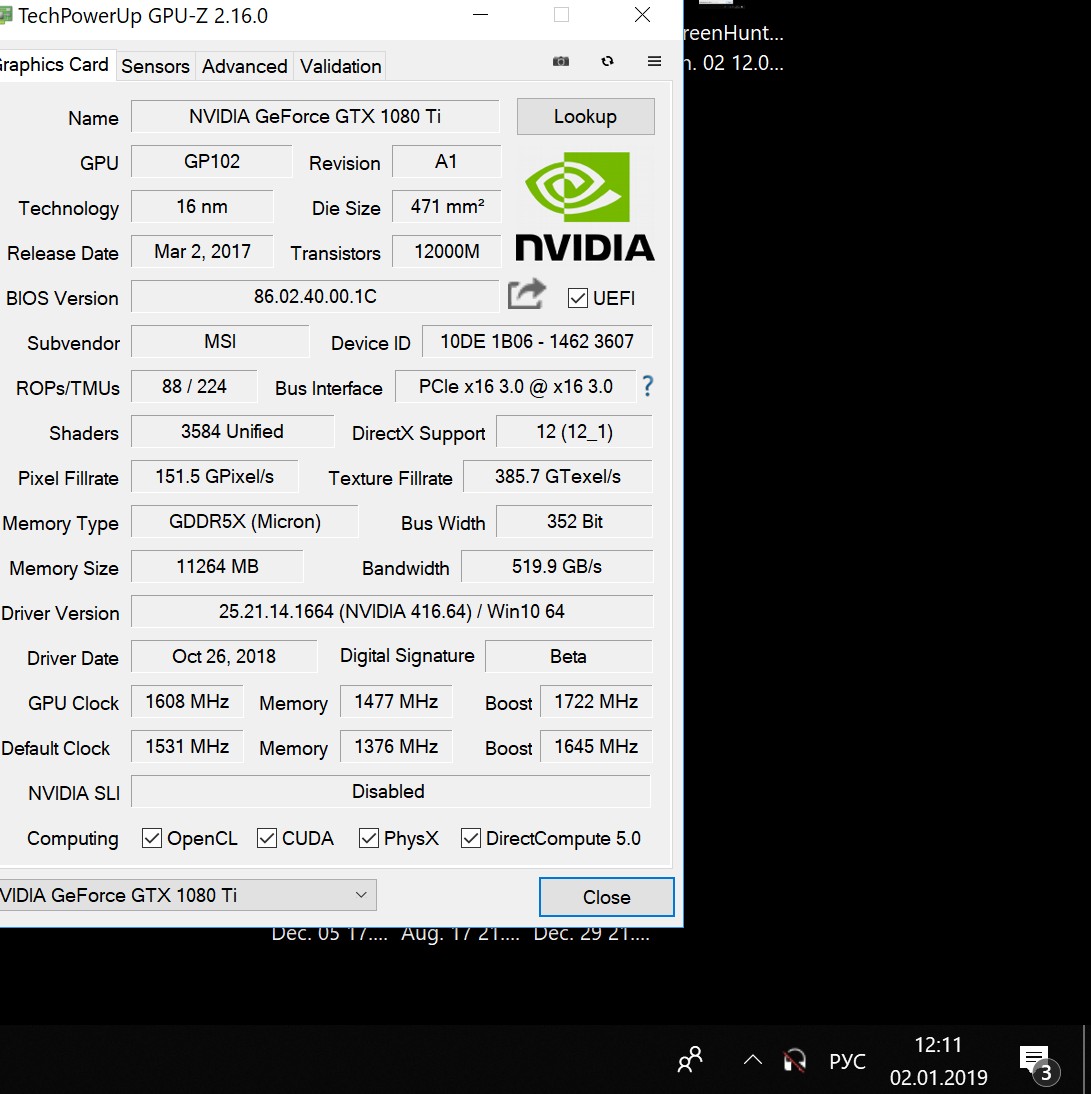Viewport: 1091px width, 1094px height.
Task: Toggle the PhysX checkbox
Action: point(369,838)
